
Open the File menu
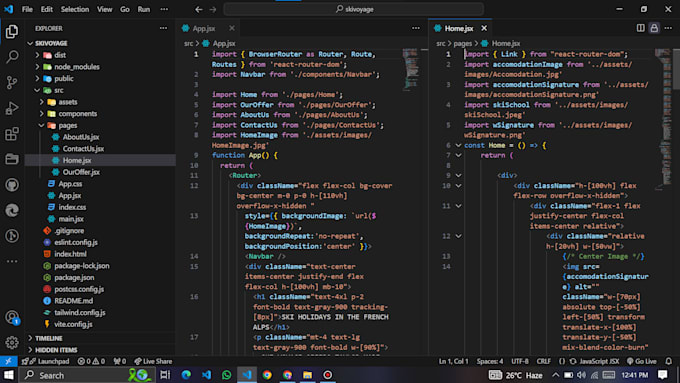pos(27,9)
